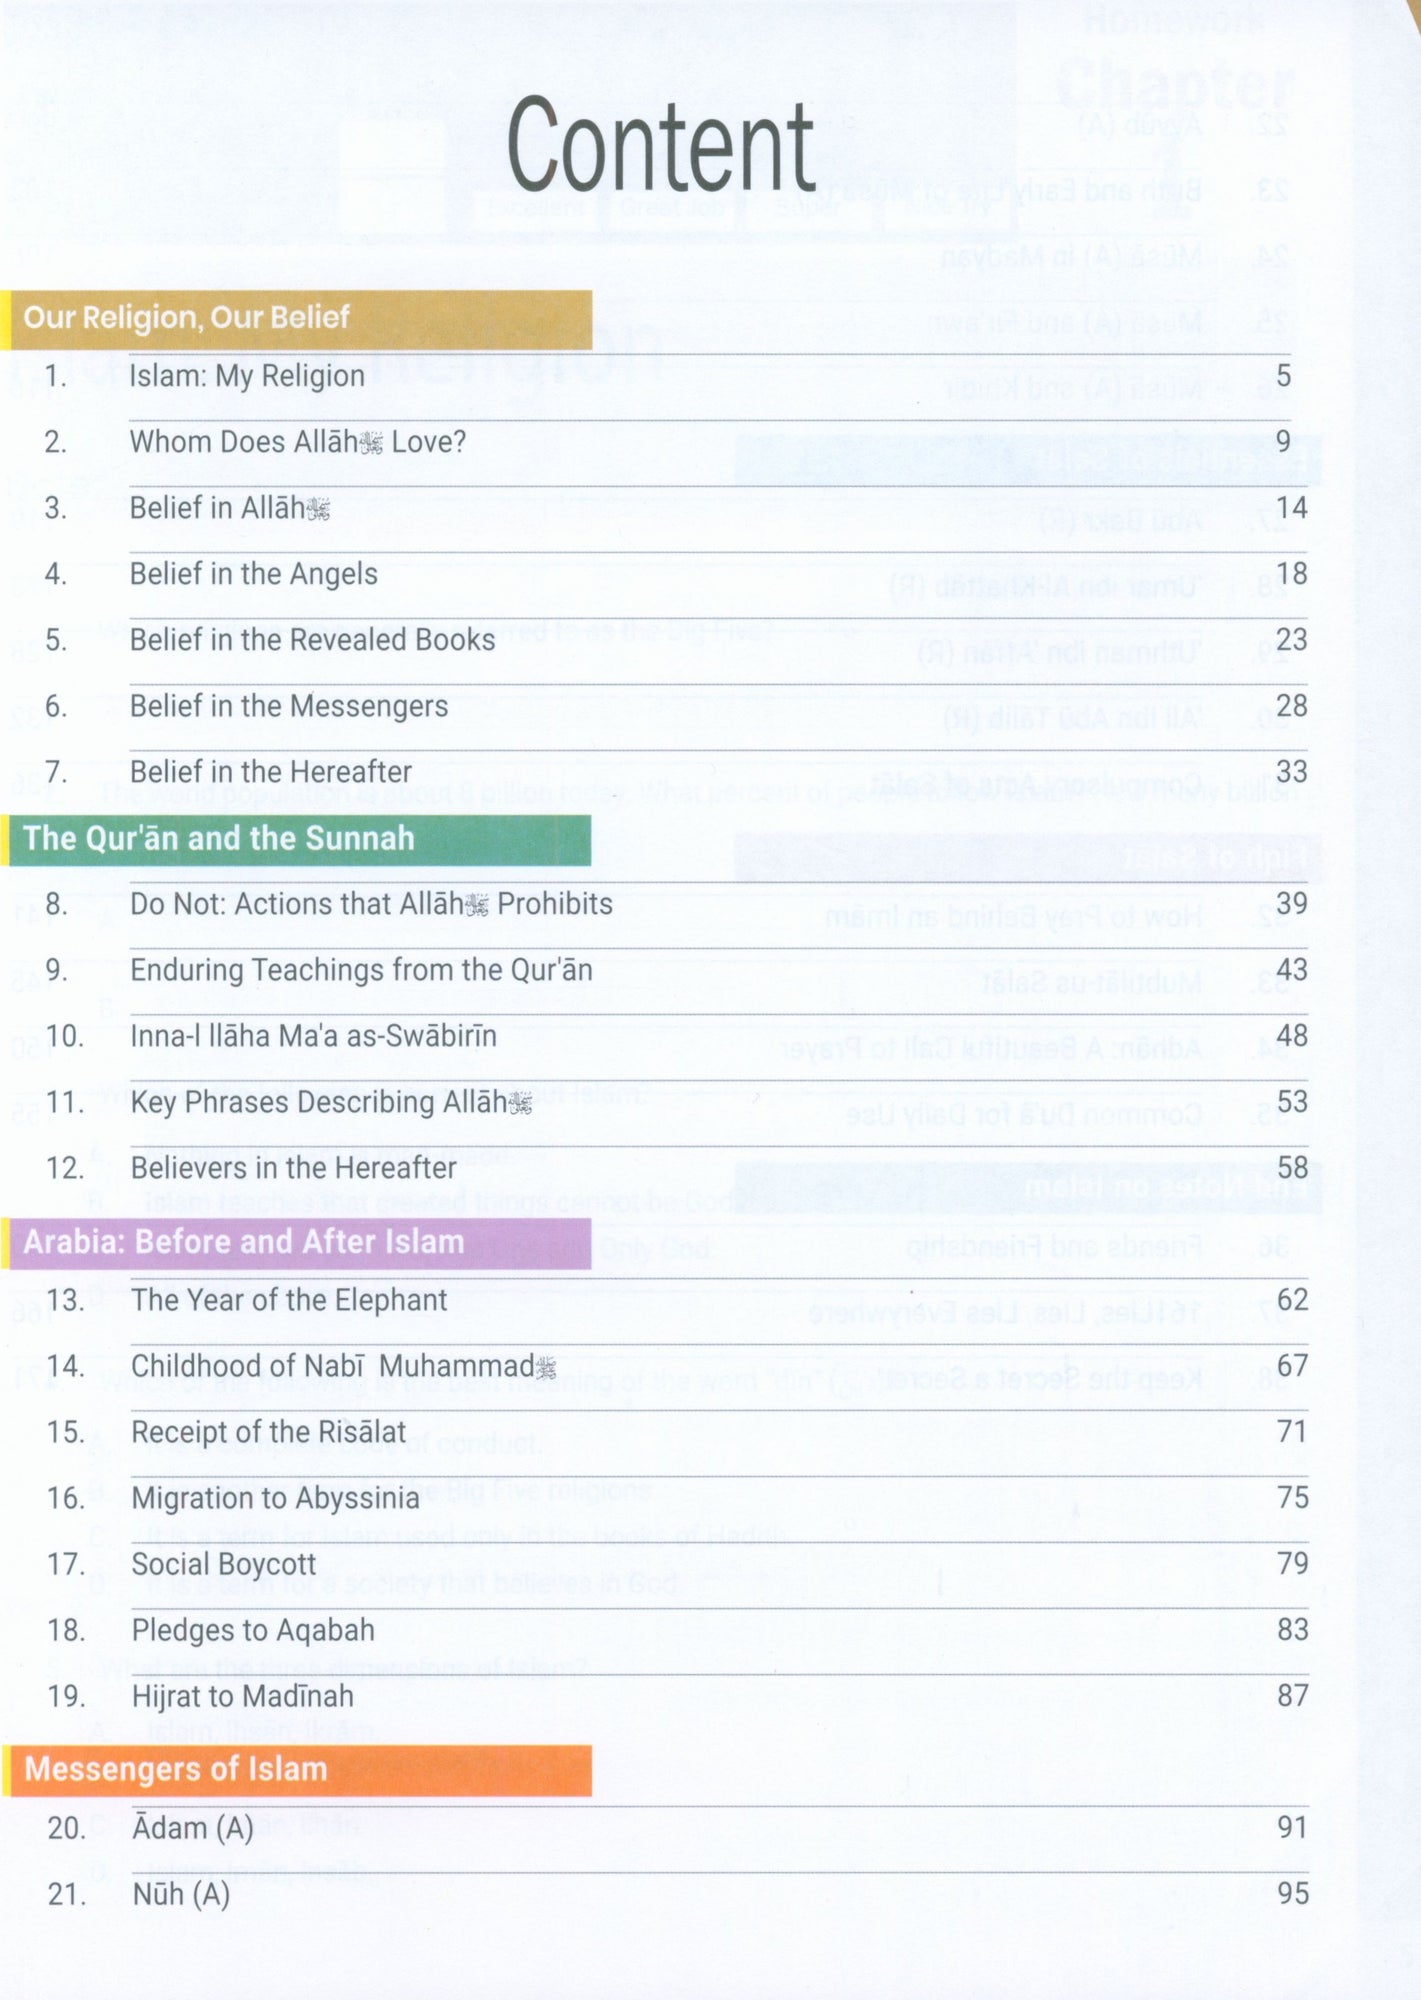Open "Migration to Abyssinia" entry

275,1498
